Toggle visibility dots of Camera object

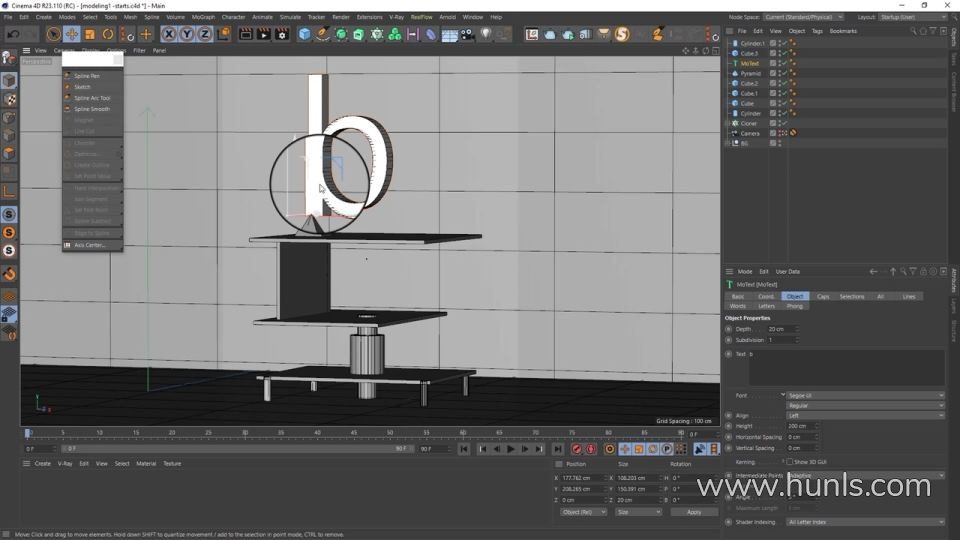tap(782, 133)
